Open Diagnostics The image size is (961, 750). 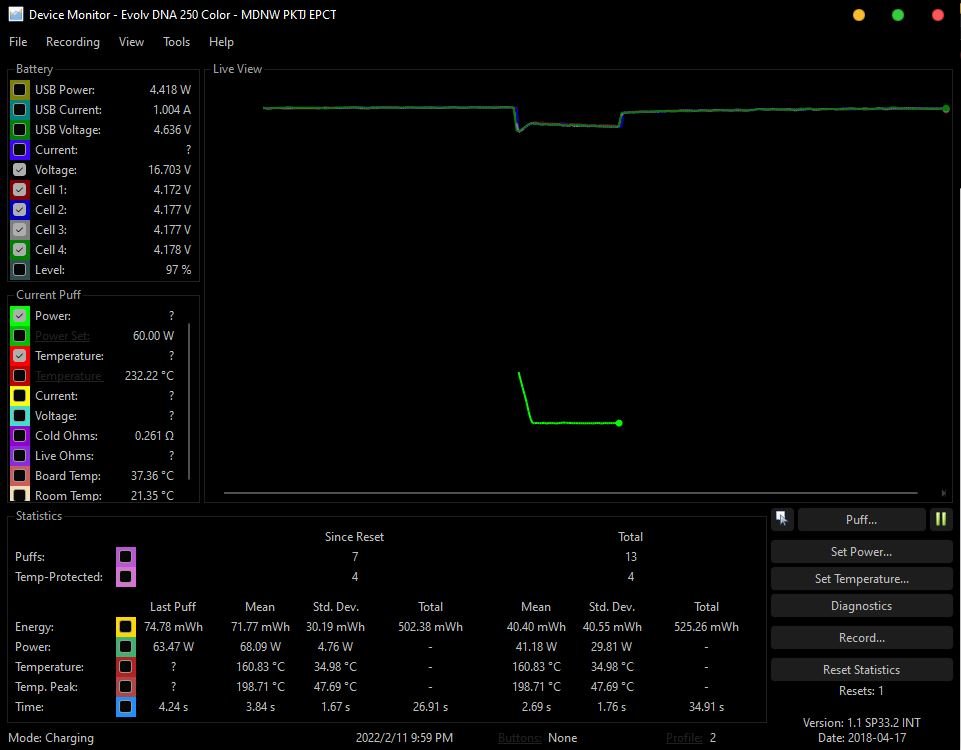click(861, 606)
